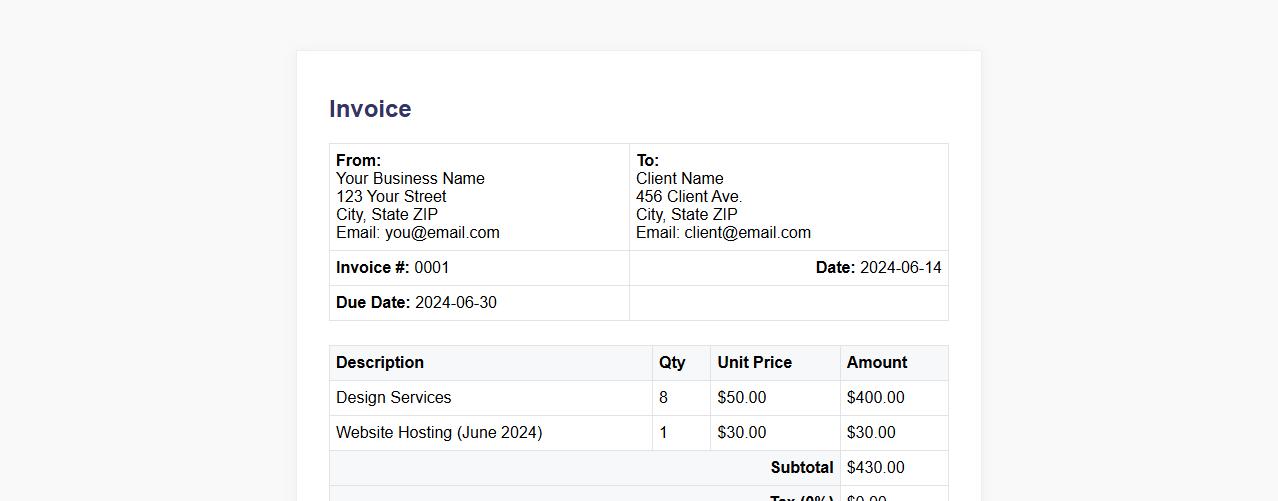Viewport: 1278px width, 501px height.
Task: Click 'Your Business Name' text
Action: [410, 178]
